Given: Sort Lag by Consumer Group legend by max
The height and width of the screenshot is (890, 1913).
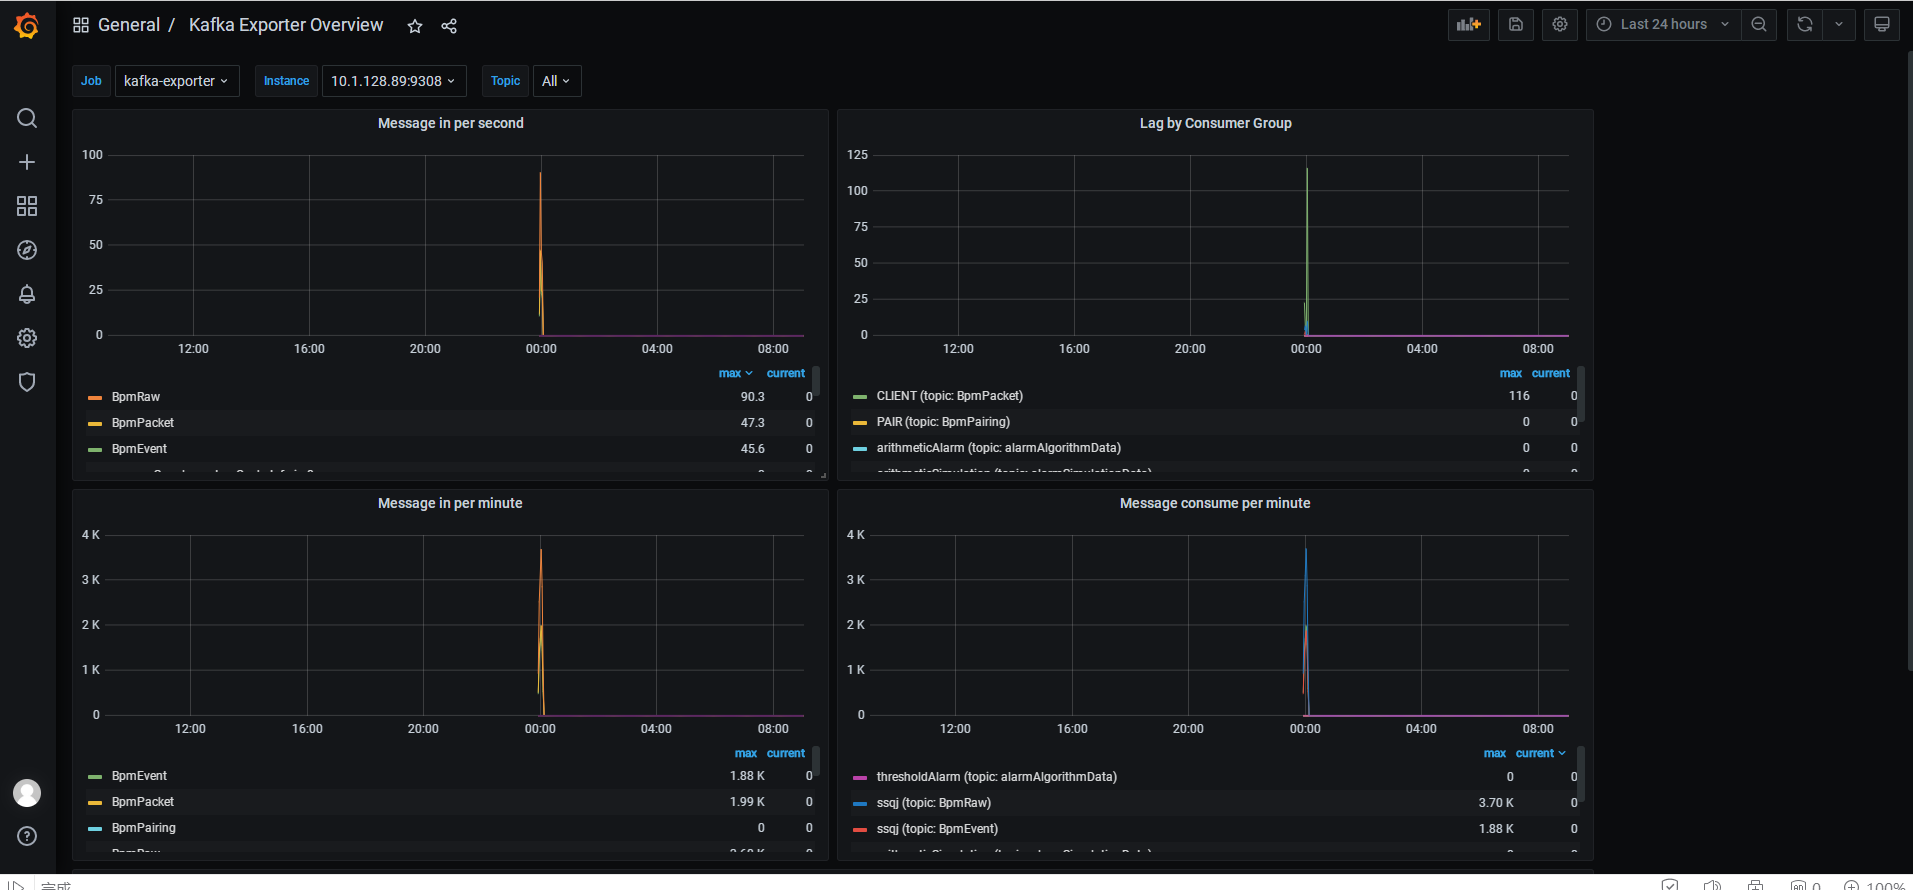Looking at the screenshot, I should (1511, 373).
